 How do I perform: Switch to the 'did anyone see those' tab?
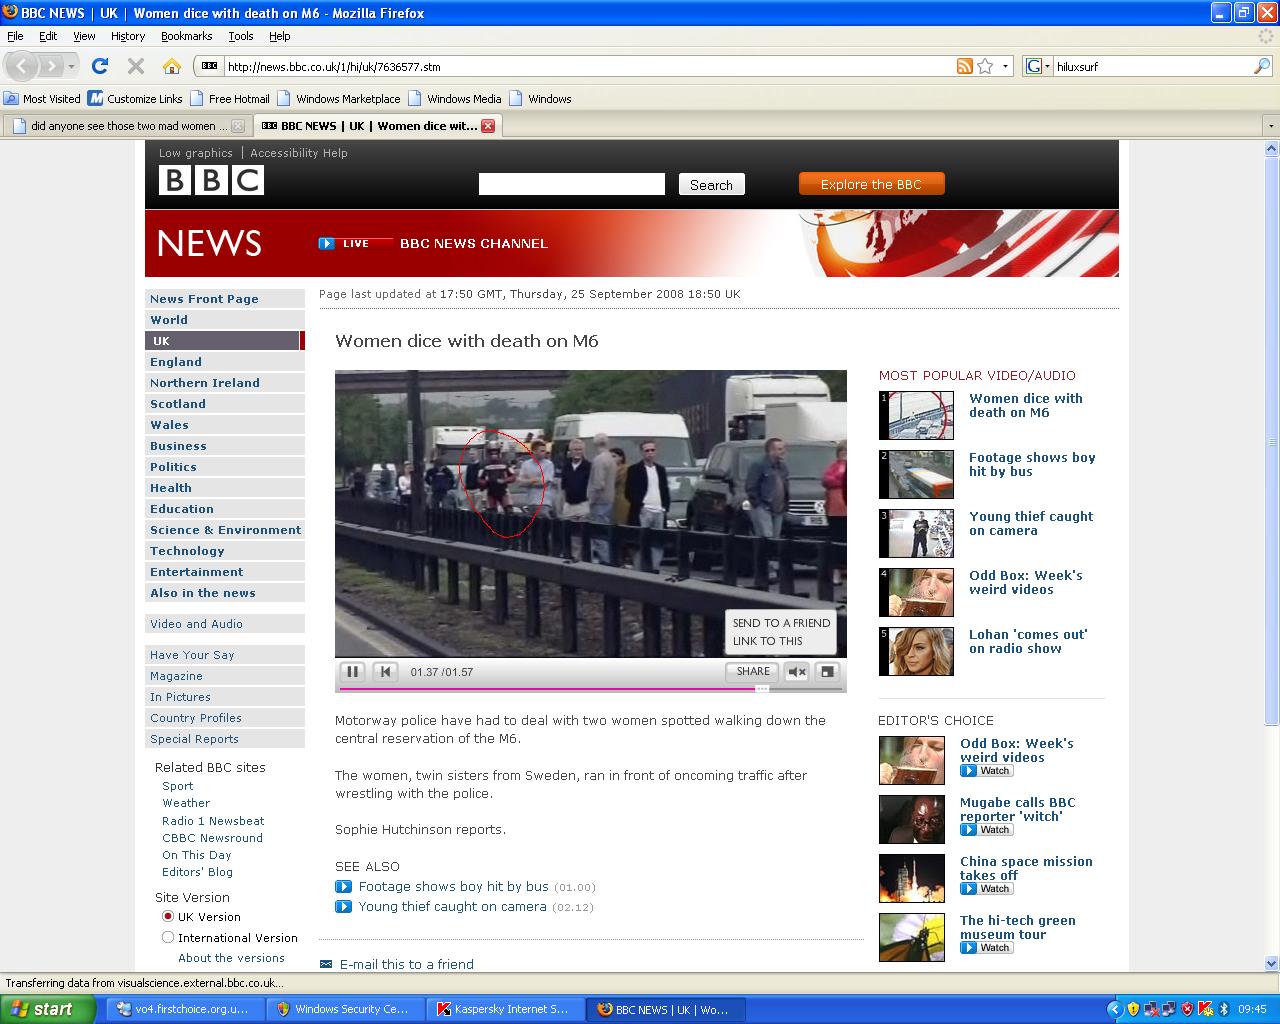pos(122,126)
